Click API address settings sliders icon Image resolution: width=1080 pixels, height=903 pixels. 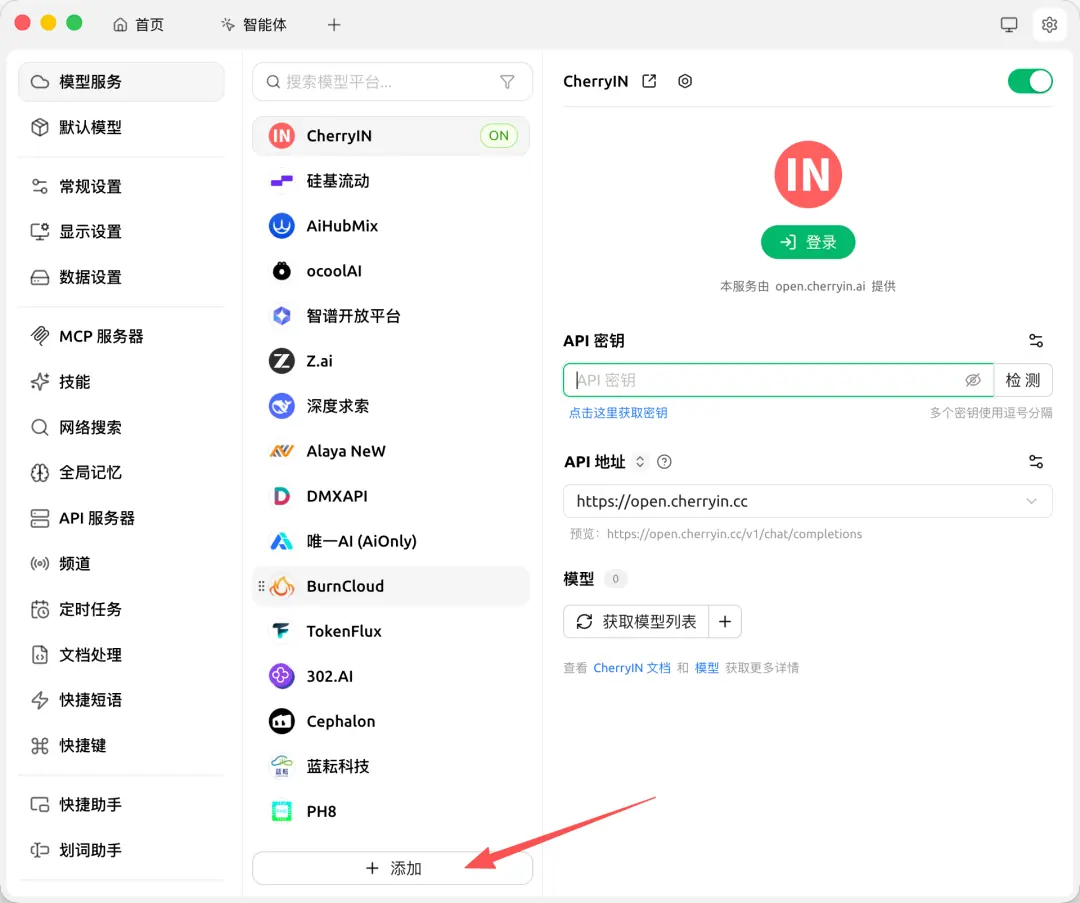click(x=1035, y=461)
